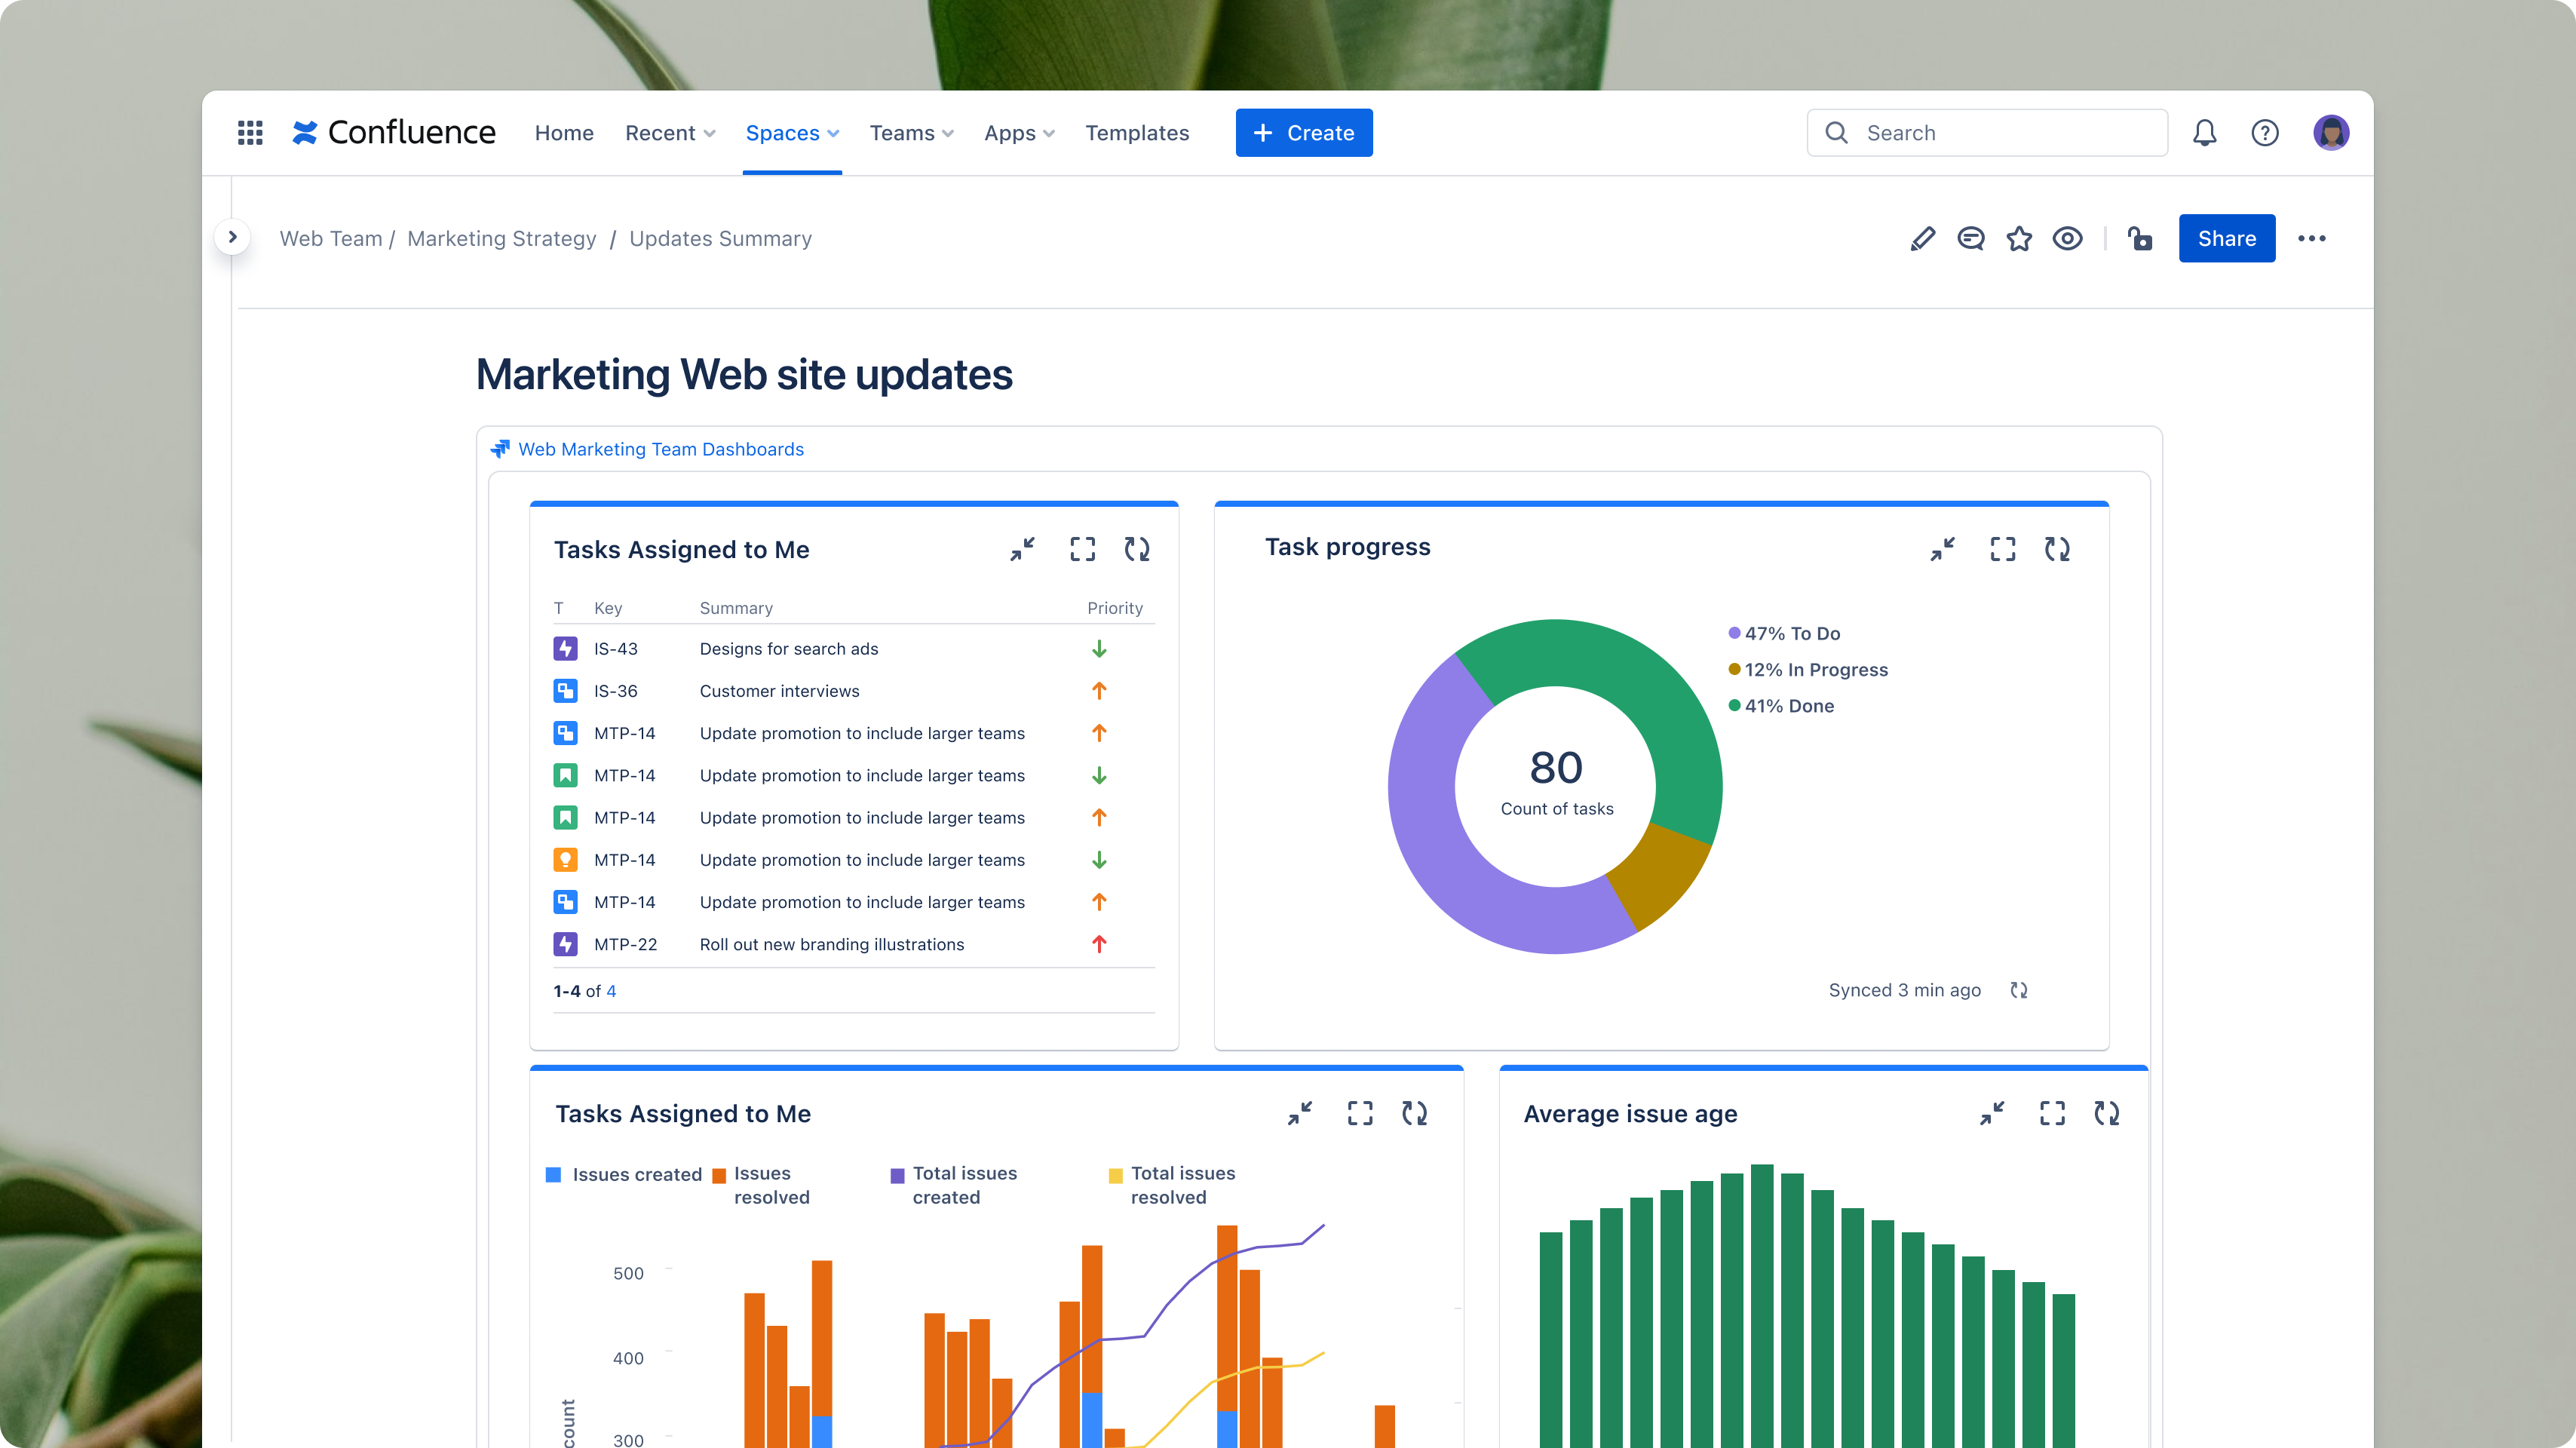Click the refresh icon beside Synced 3 min ago
The width and height of the screenshot is (2576, 1448).
[2018, 990]
